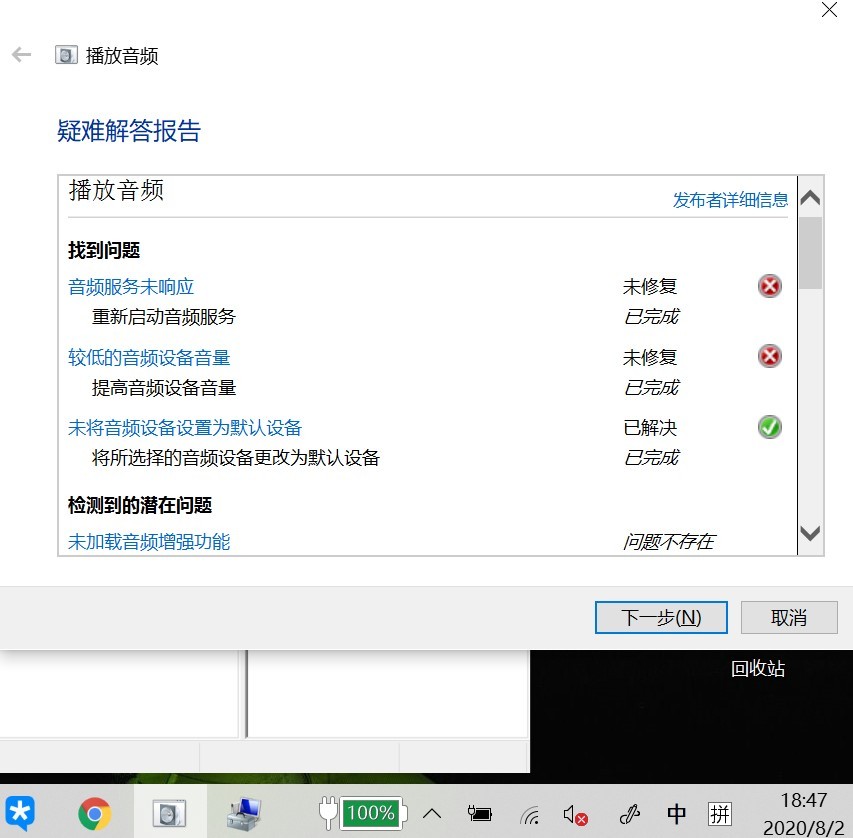Click the 拼 IME mode indicator
The height and width of the screenshot is (838, 853).
click(x=720, y=814)
